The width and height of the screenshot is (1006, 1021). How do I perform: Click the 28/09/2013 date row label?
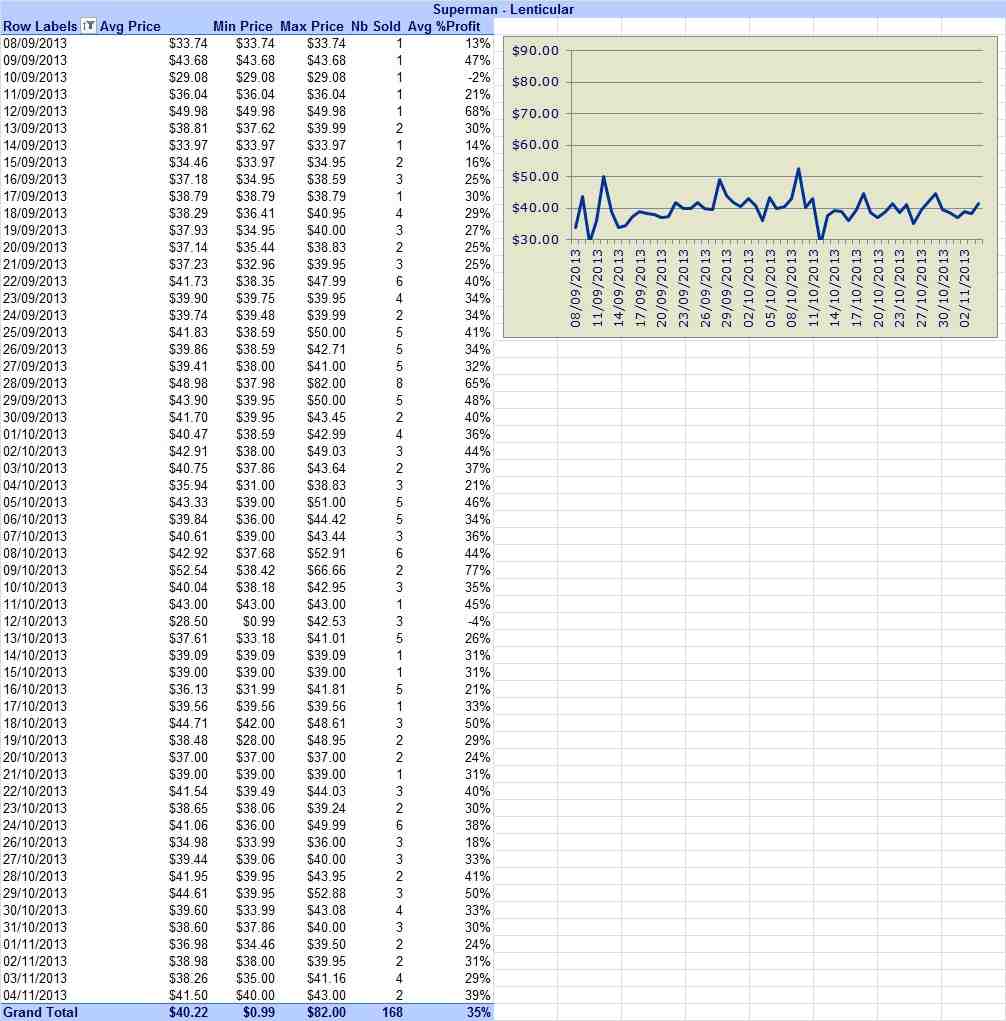coord(35,383)
